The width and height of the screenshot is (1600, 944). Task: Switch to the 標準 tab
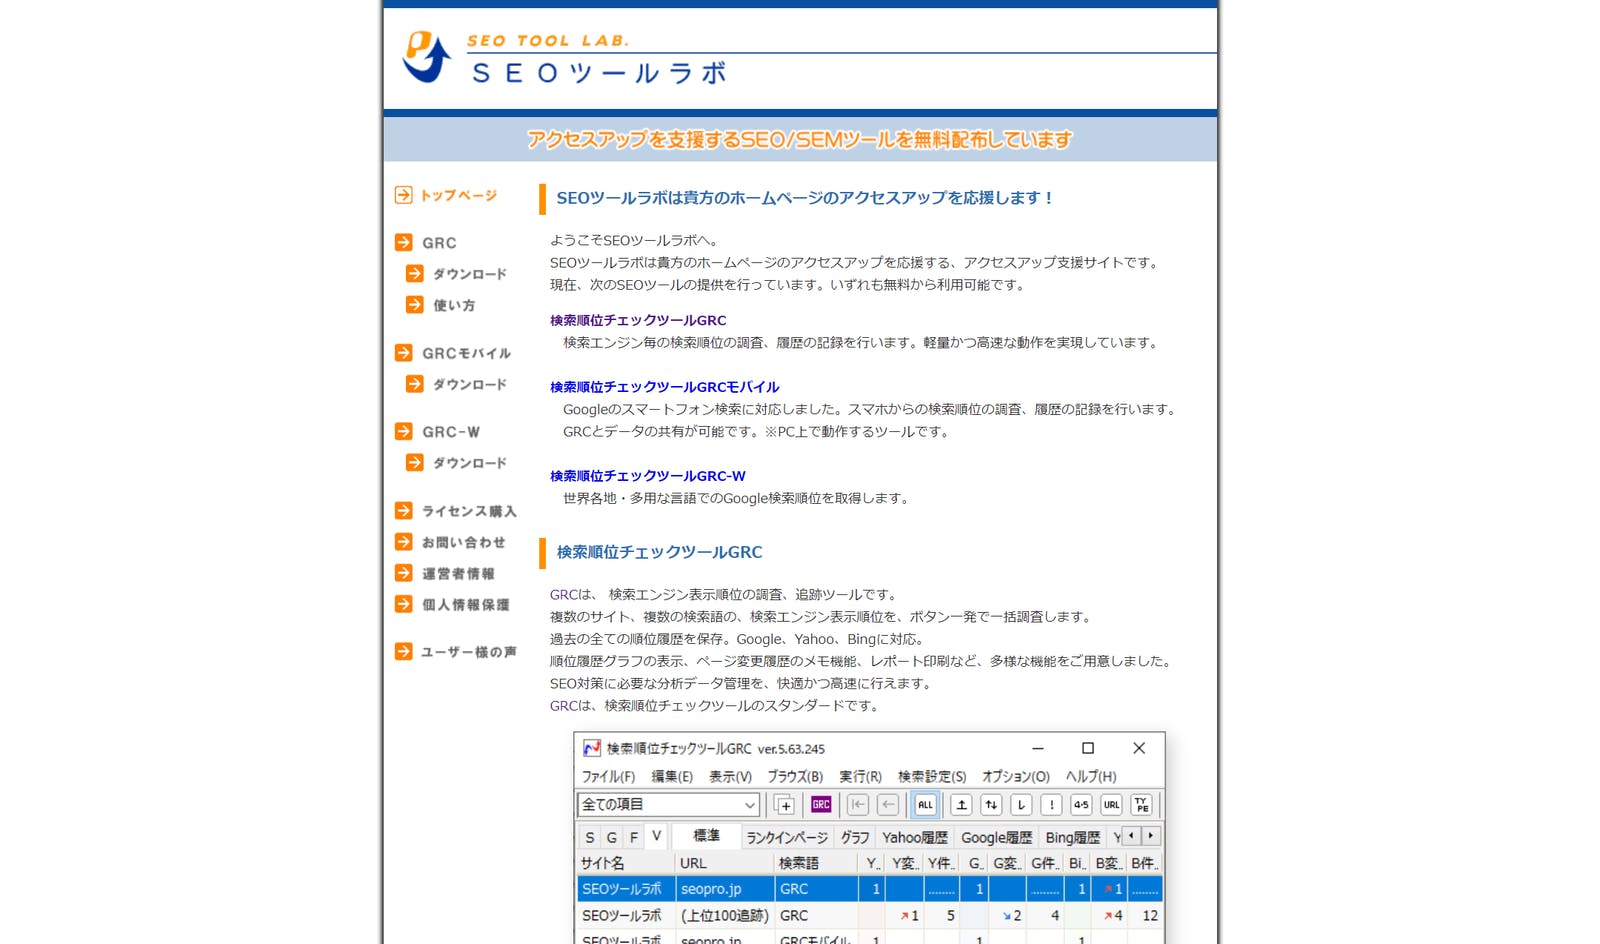pos(706,836)
